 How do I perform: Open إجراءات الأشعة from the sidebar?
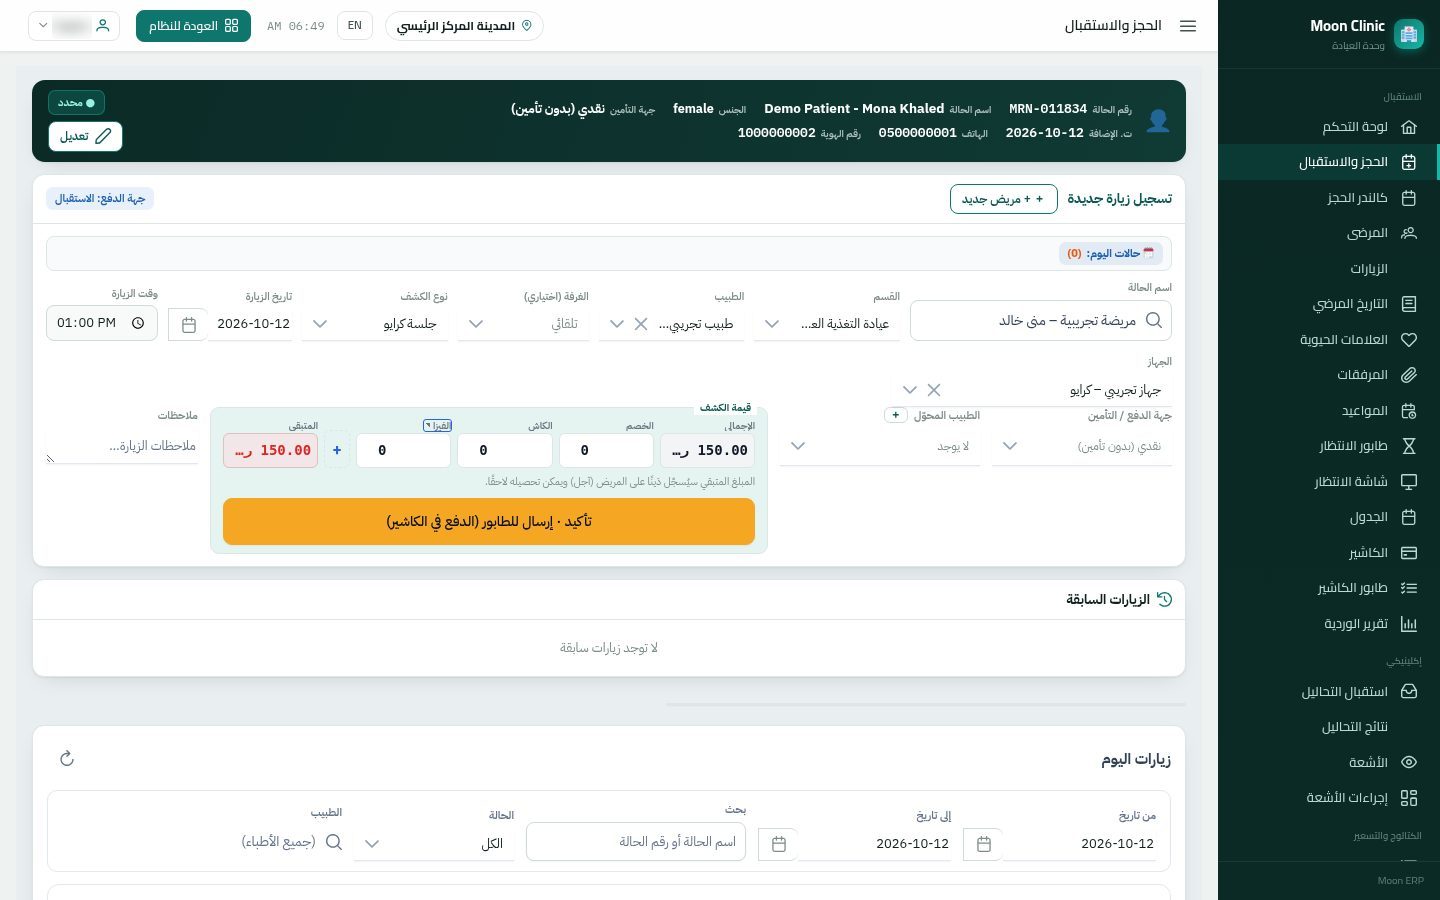(x=1328, y=798)
